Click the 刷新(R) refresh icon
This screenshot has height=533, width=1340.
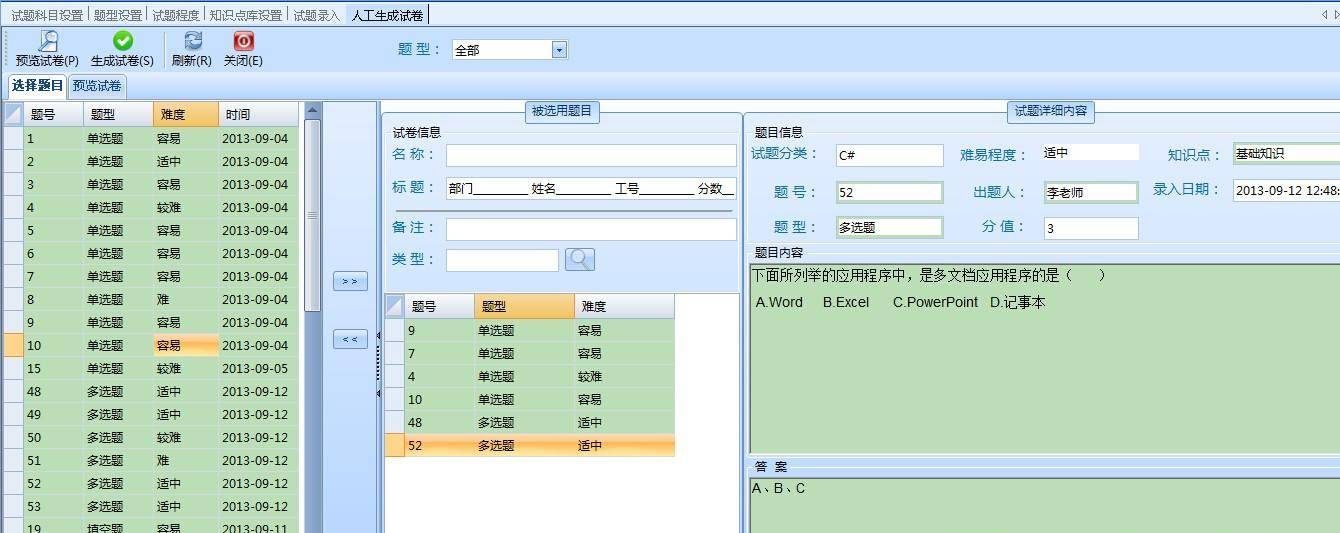193,41
